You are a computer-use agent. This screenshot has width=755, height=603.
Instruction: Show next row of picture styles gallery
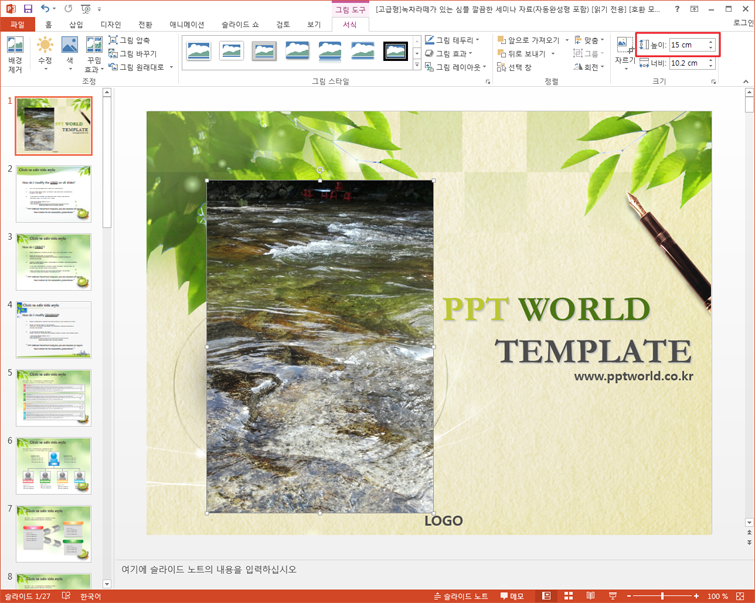417,53
